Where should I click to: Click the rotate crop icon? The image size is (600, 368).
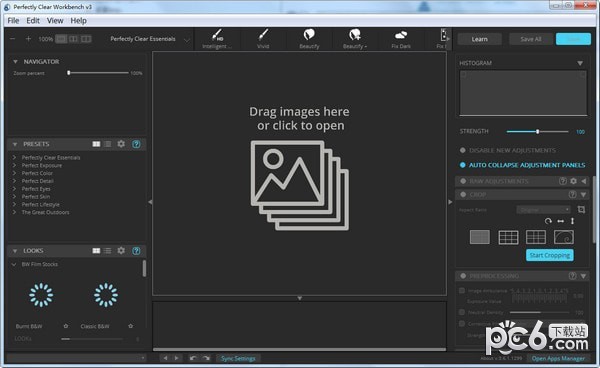[x=548, y=221]
